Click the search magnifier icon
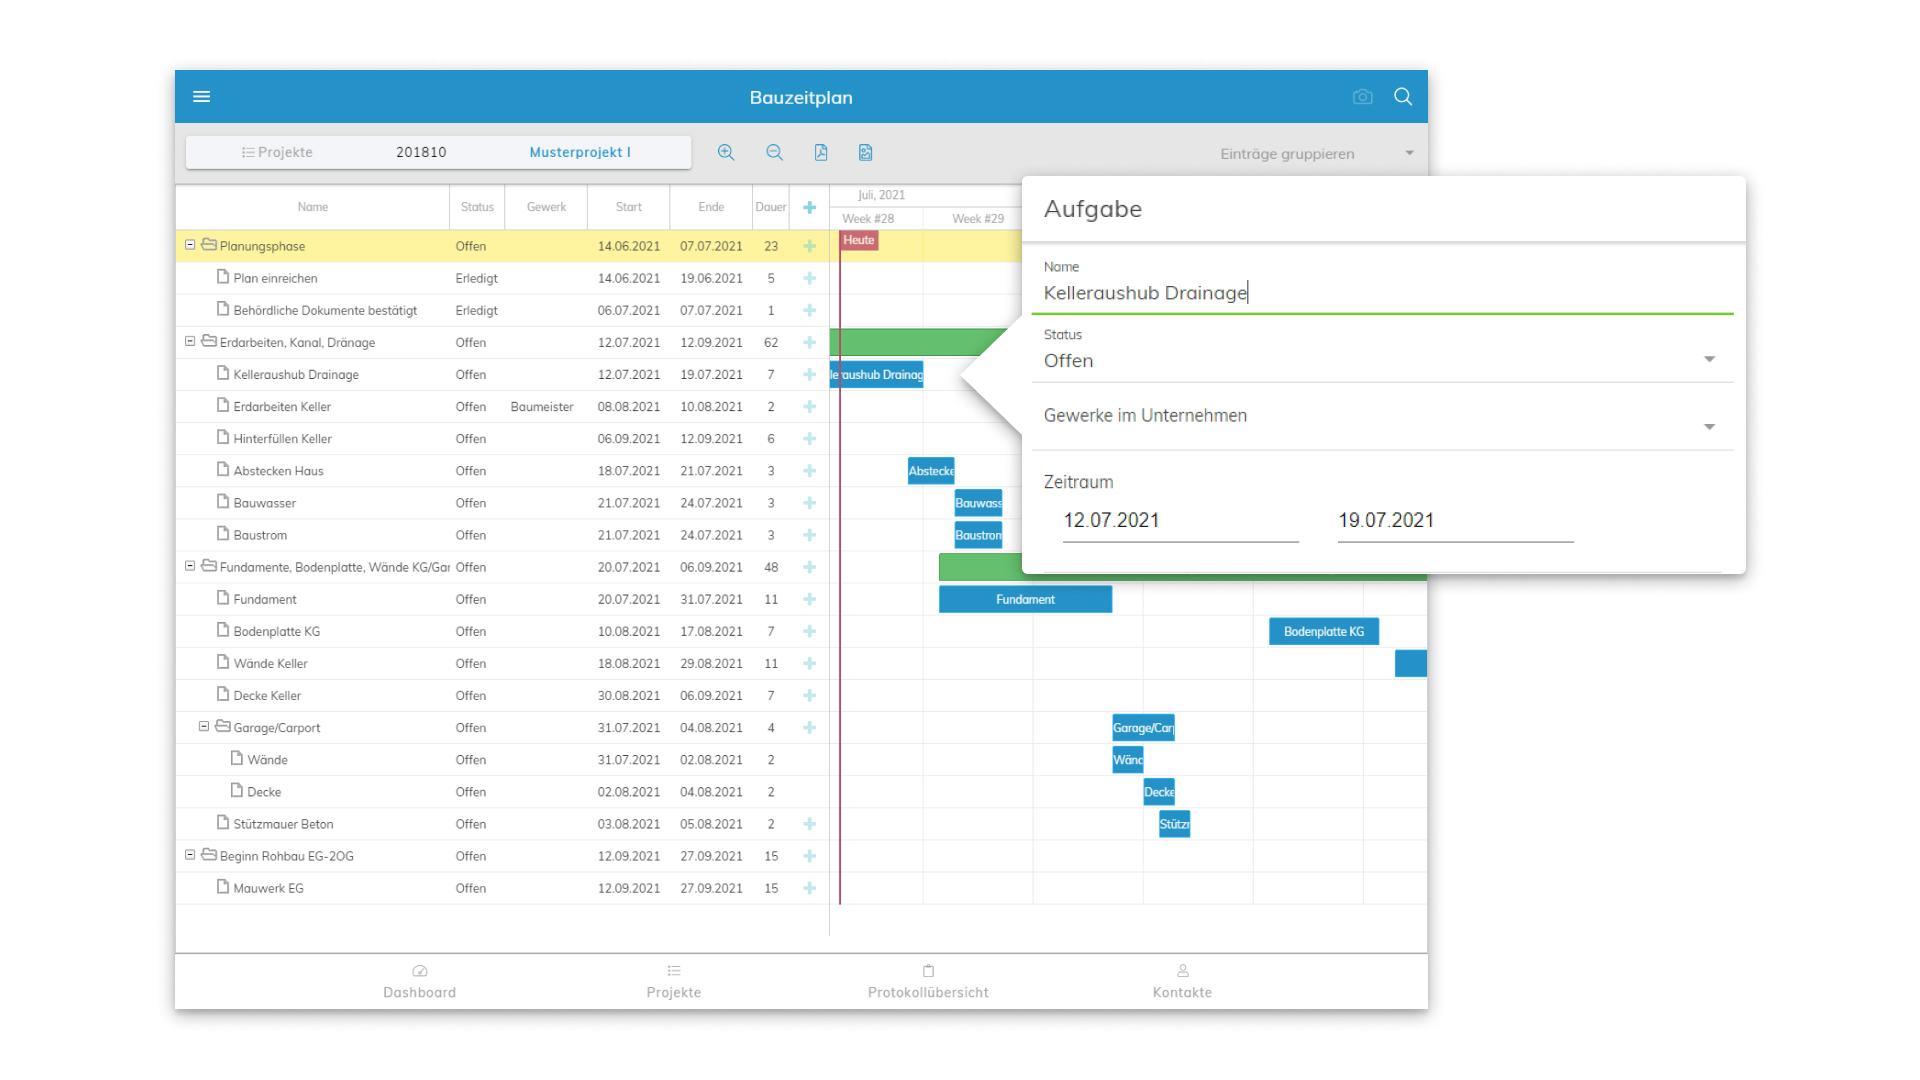Screen dimensions: 1920x1080 pyautogui.click(x=1403, y=97)
